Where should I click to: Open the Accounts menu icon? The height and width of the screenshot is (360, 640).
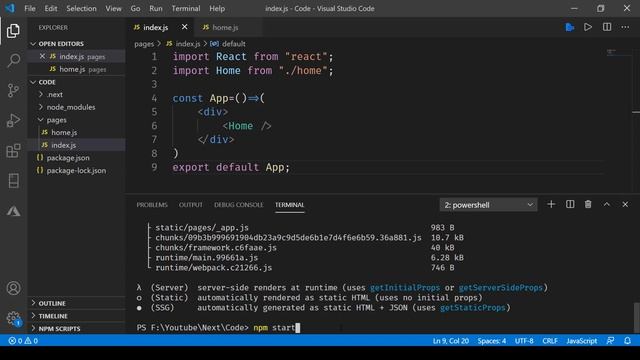(13, 288)
